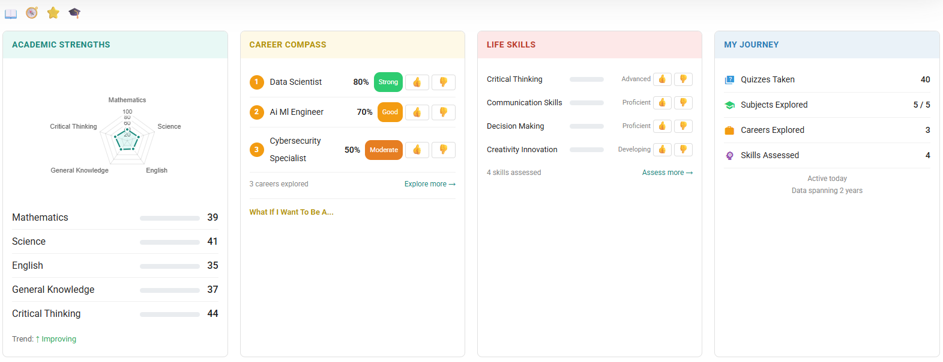This screenshot has height=362, width=943.
Task: Click the Quizzes Taken row label
Action: pos(767,79)
